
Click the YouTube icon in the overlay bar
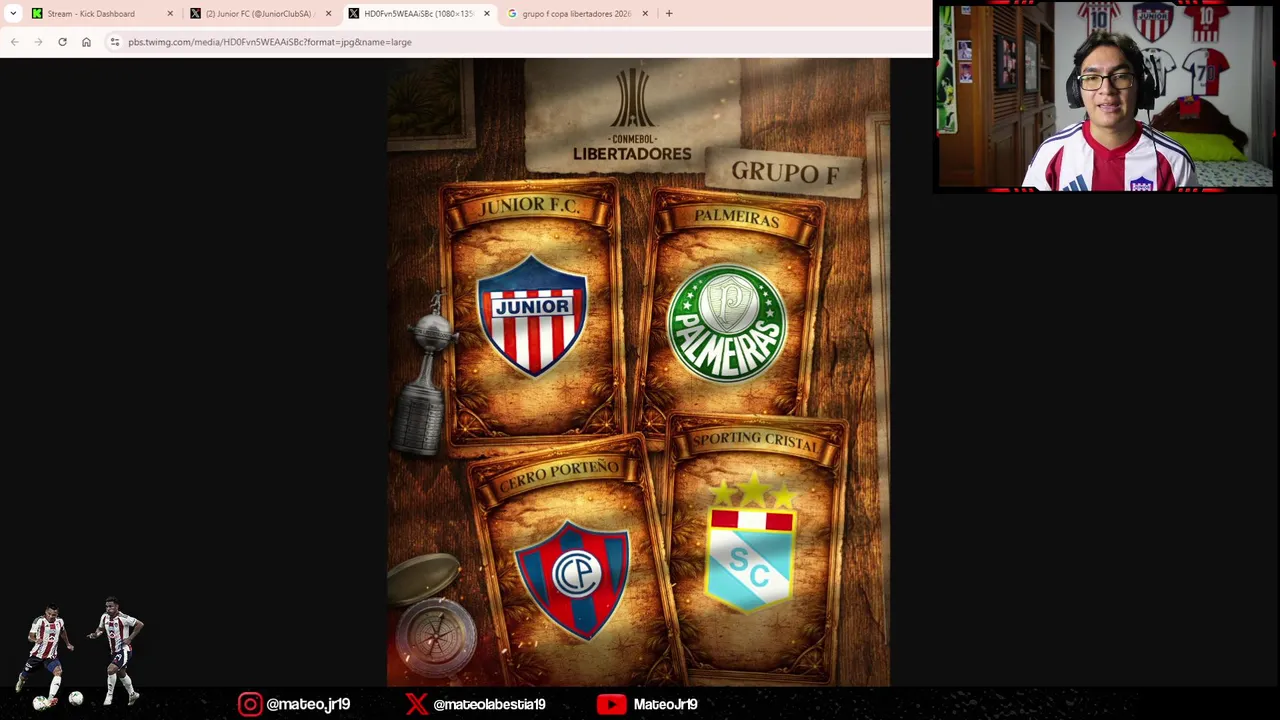pyautogui.click(x=611, y=704)
